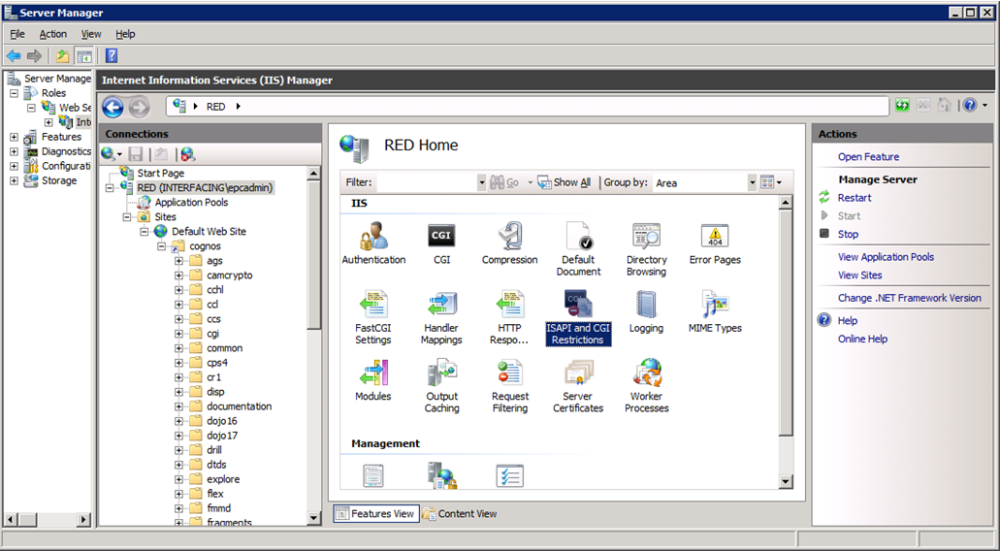The height and width of the screenshot is (551, 1000).
Task: Click Change .NET Framework Version link
Action: tap(909, 298)
